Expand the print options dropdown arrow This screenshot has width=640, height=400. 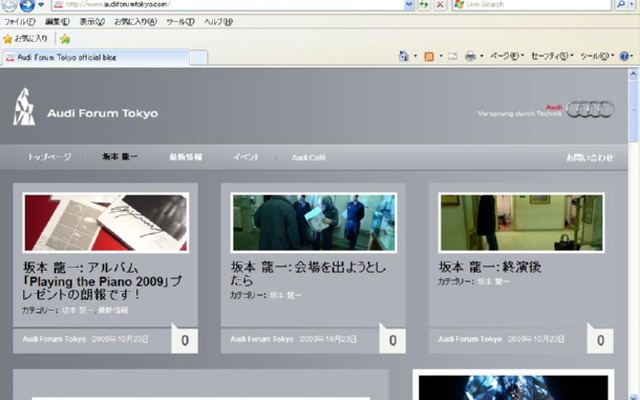point(482,56)
